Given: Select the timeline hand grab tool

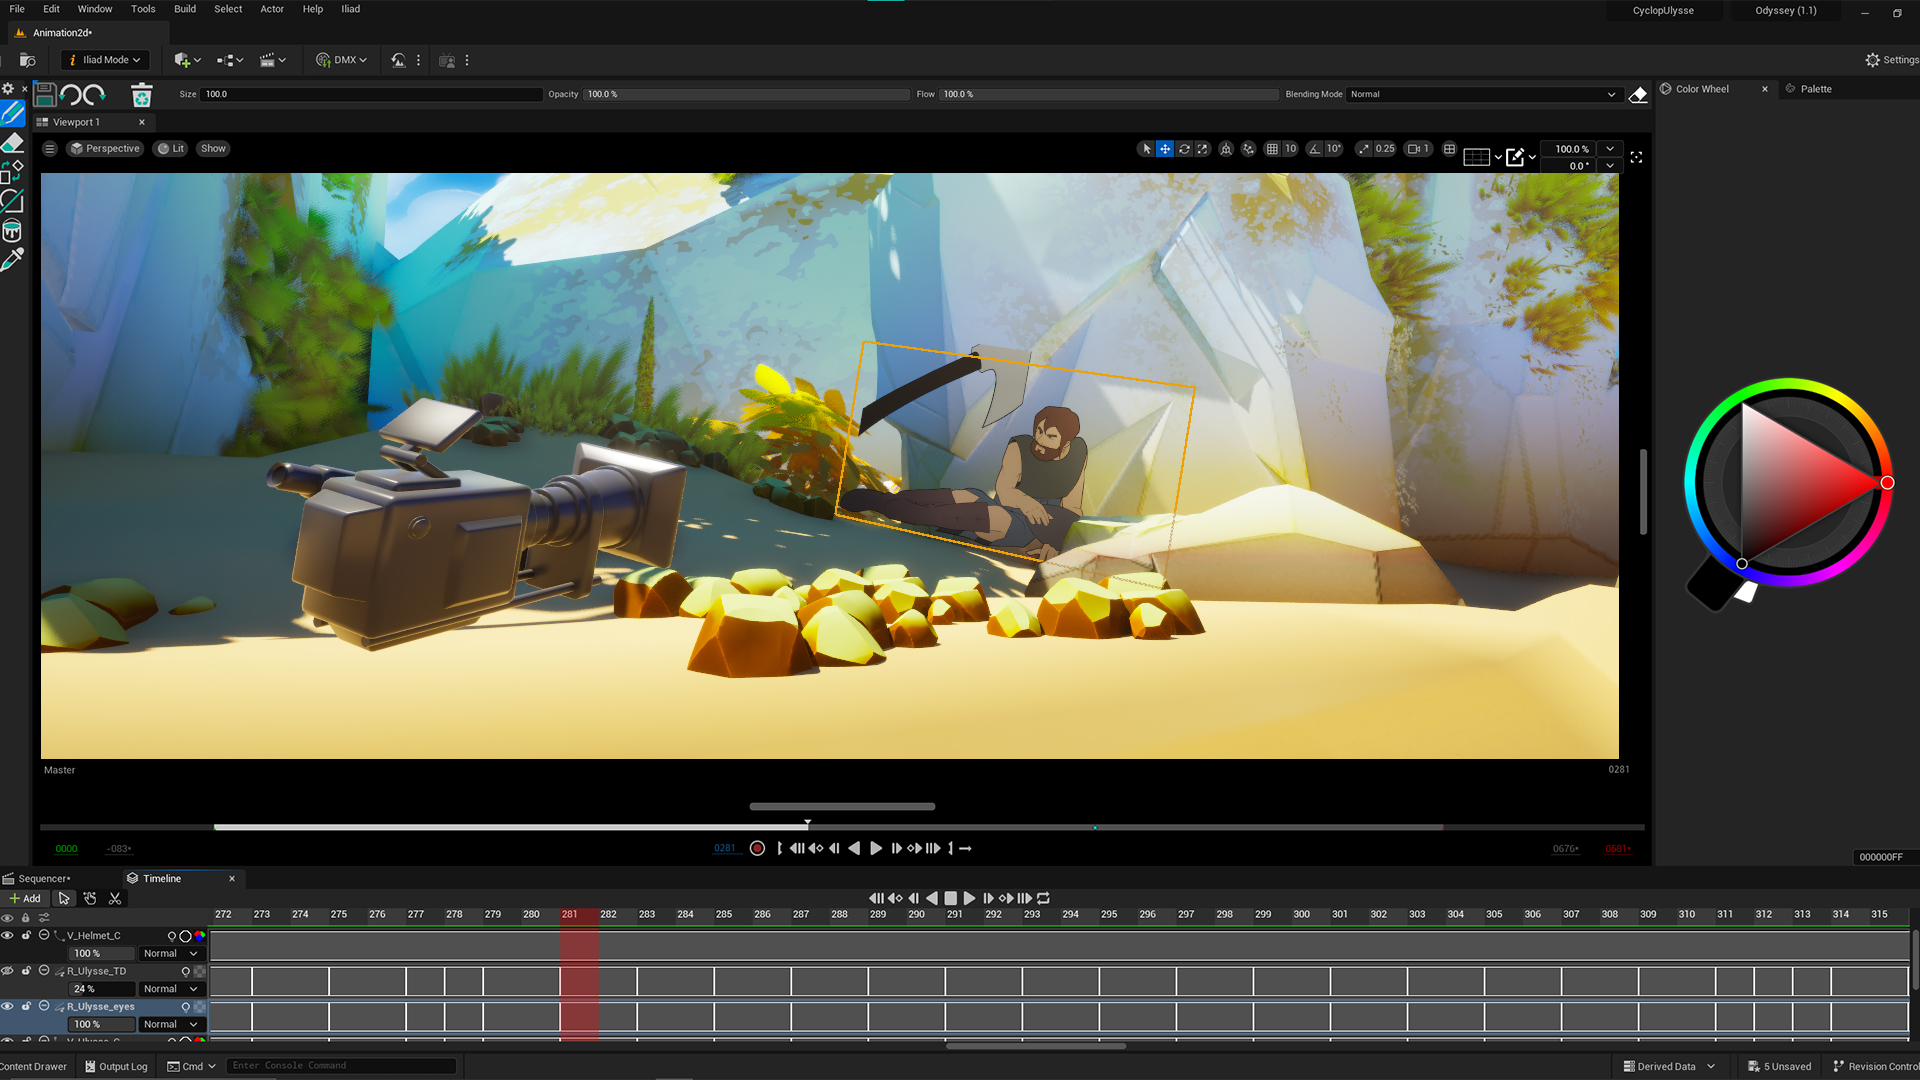Looking at the screenshot, I should pyautogui.click(x=90, y=899).
